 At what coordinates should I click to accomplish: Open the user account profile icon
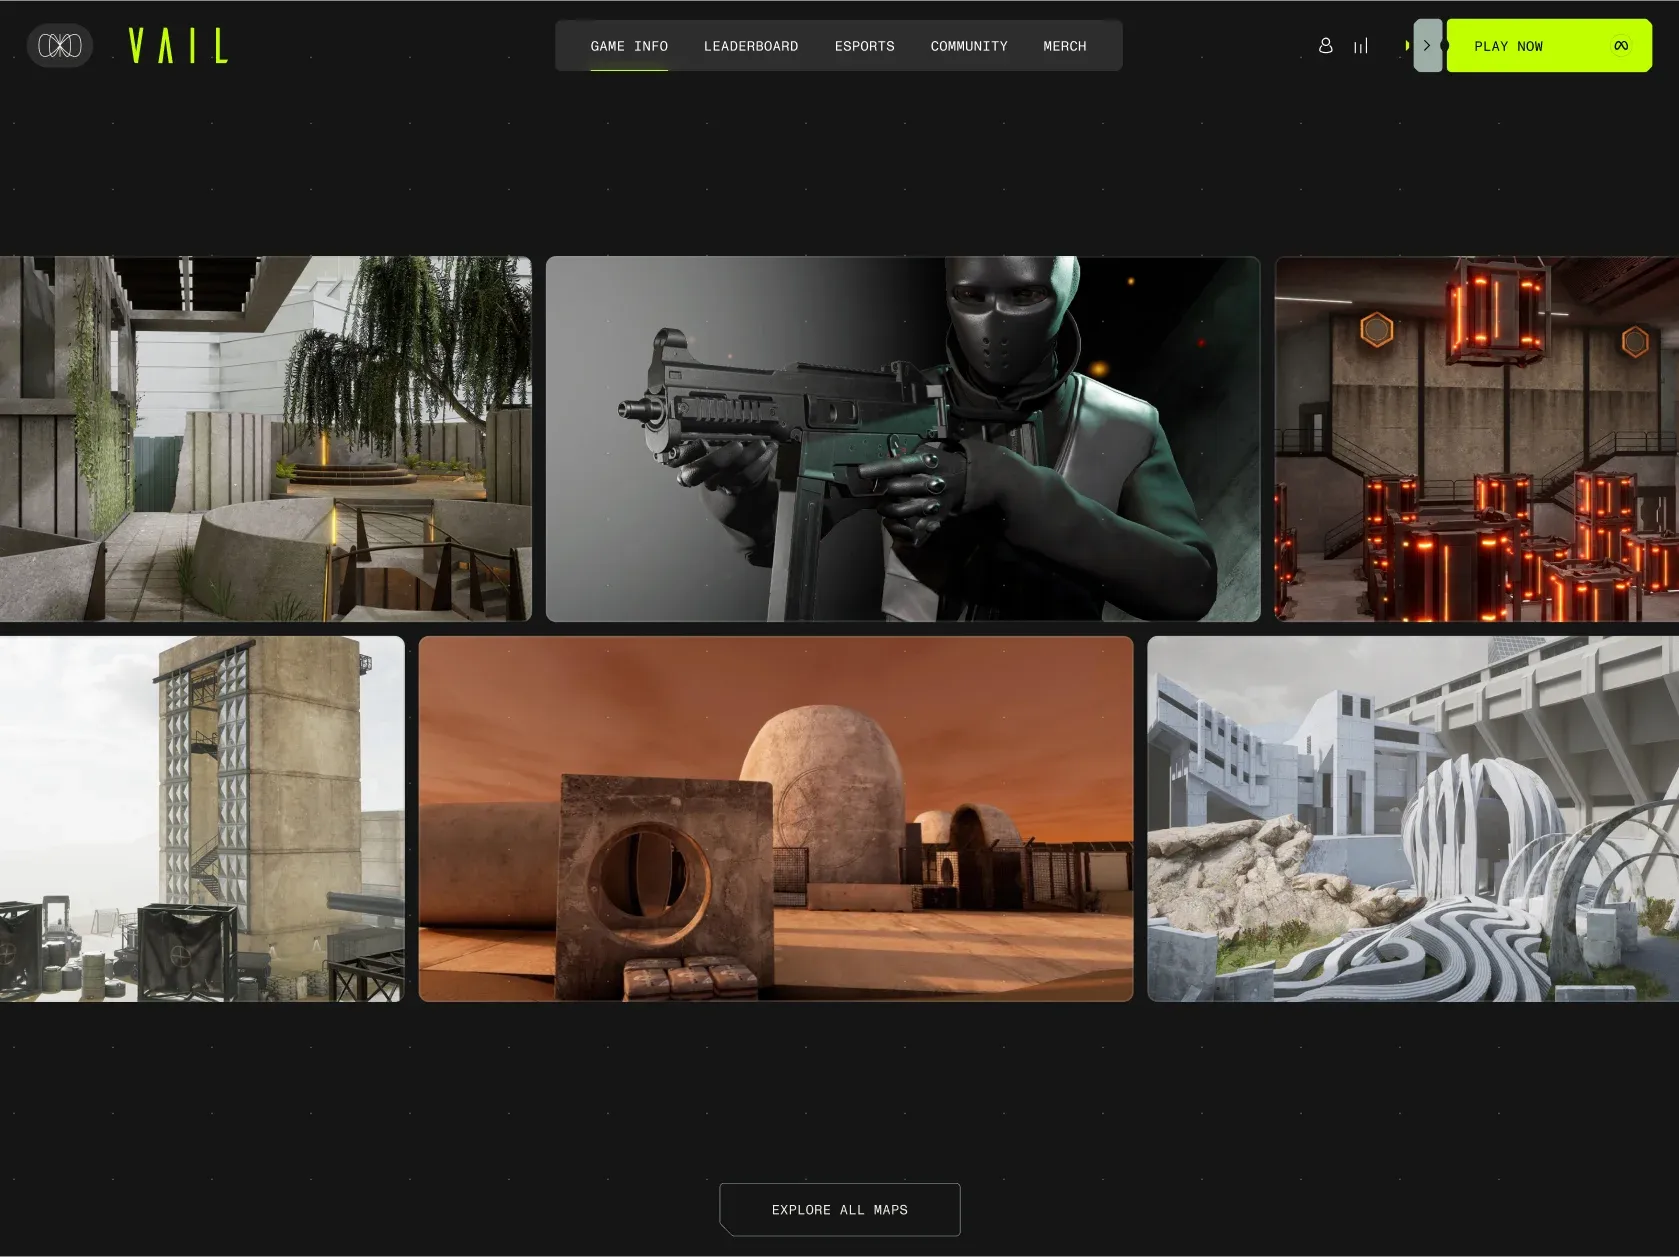click(x=1325, y=46)
